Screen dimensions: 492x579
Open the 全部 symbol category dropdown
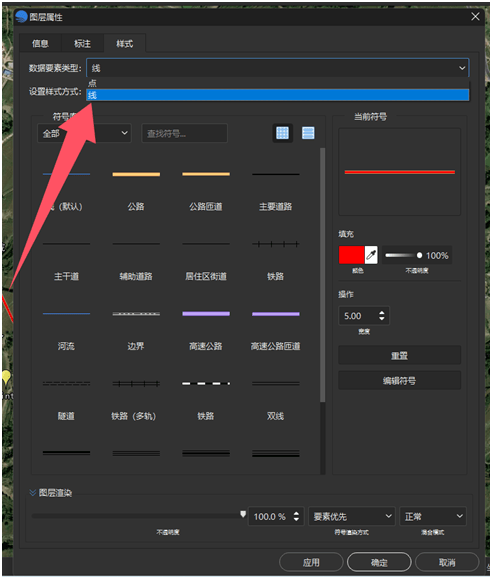point(85,133)
